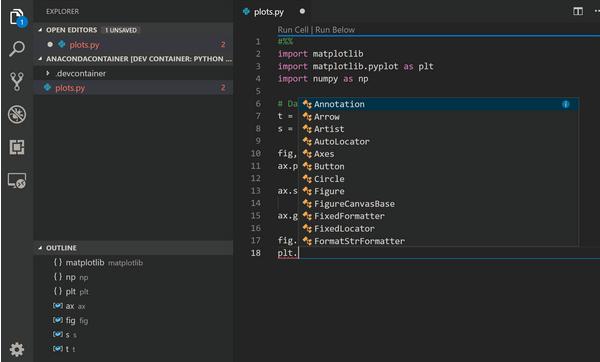Click line 2 'import matplotlib' code
This screenshot has width=600, height=362.
tap(320, 54)
